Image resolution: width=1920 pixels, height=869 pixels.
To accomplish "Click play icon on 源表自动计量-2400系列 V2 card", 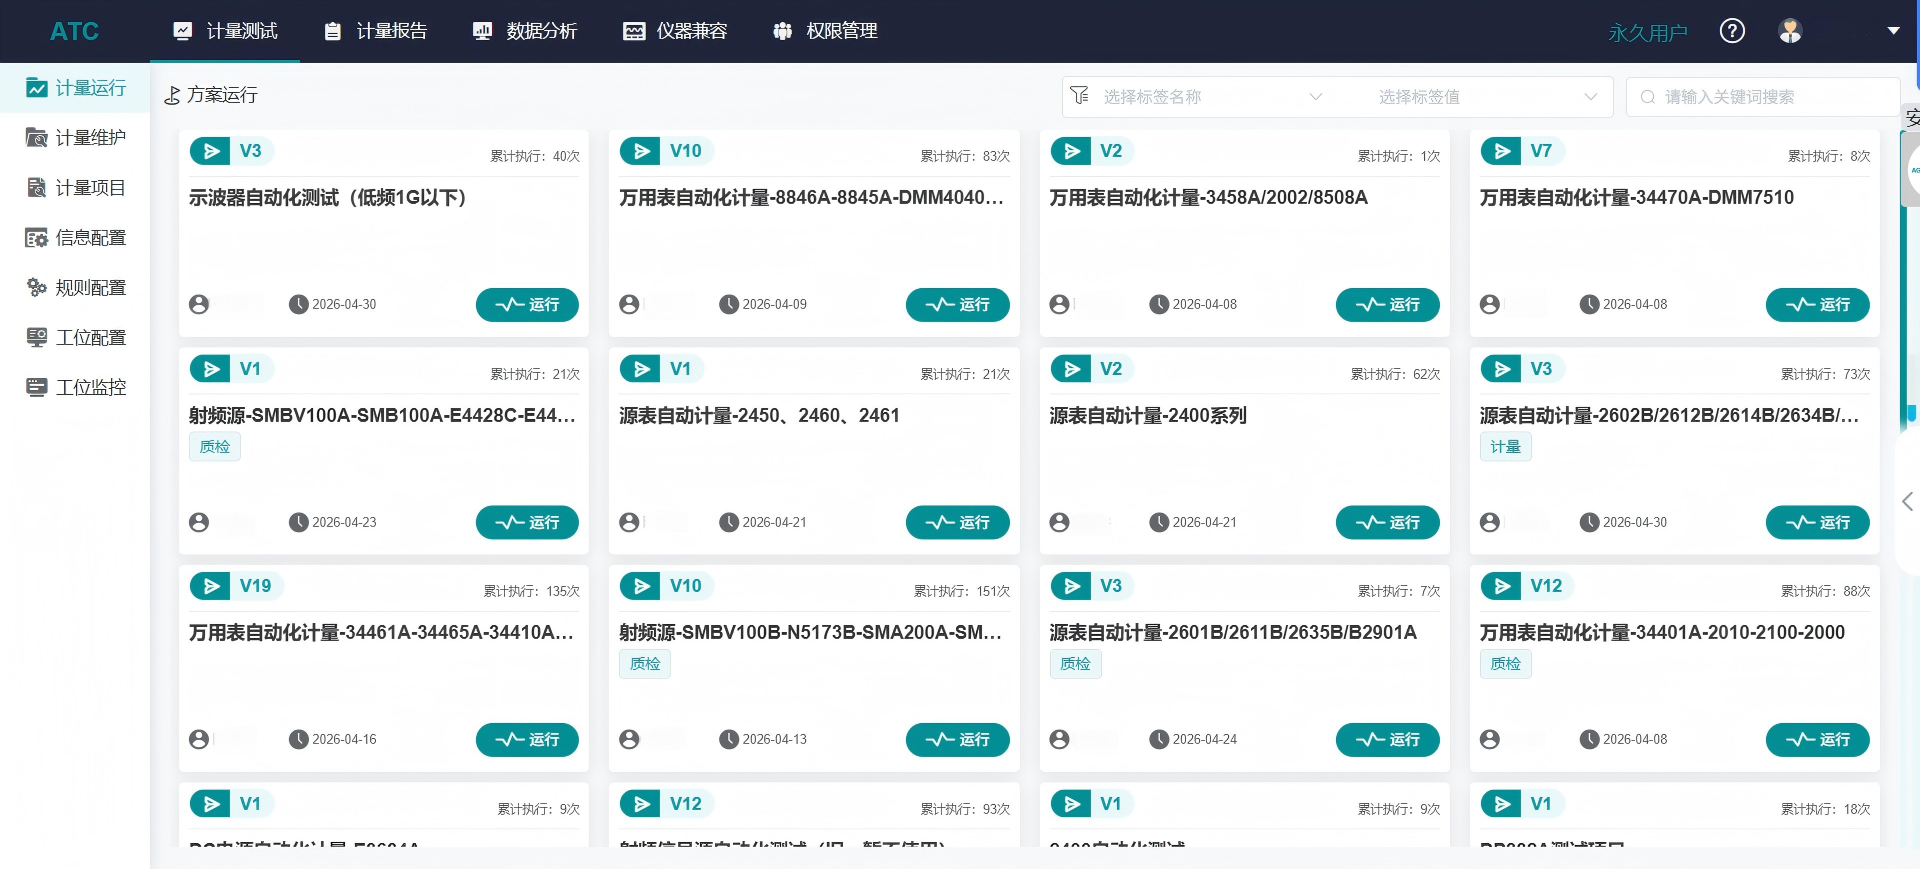I will click(1071, 369).
